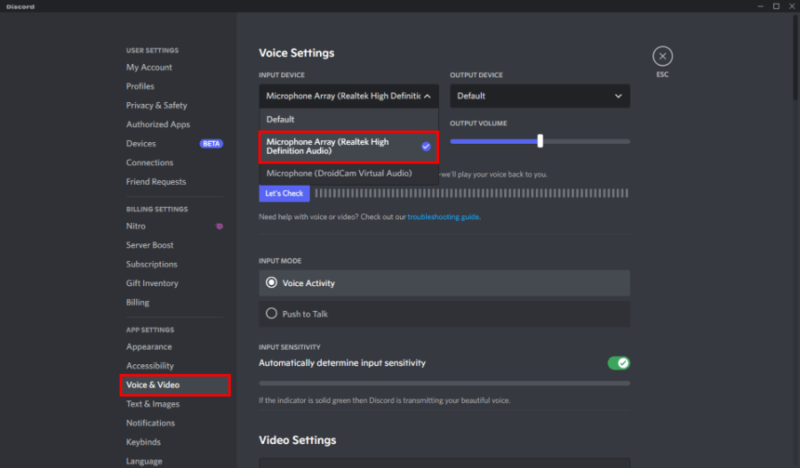Image resolution: width=800 pixels, height=468 pixels.
Task: Open the Output Device dropdown
Action: tap(540, 96)
